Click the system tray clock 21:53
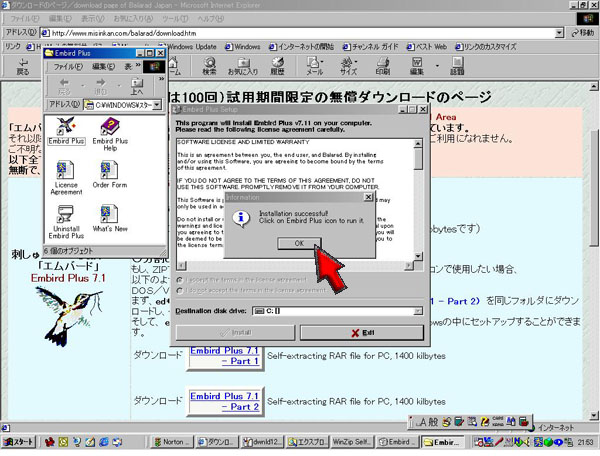This screenshot has height=456, width=600. (585, 442)
